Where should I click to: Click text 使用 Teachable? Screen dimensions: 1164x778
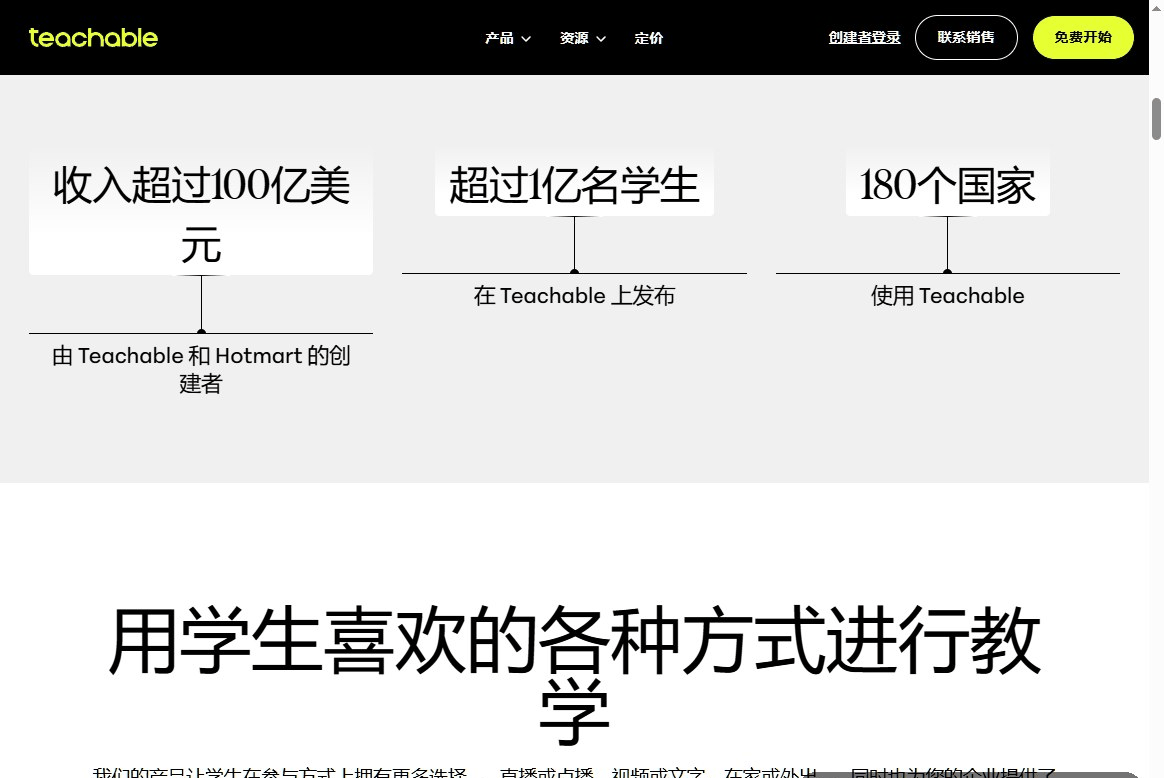pos(947,295)
